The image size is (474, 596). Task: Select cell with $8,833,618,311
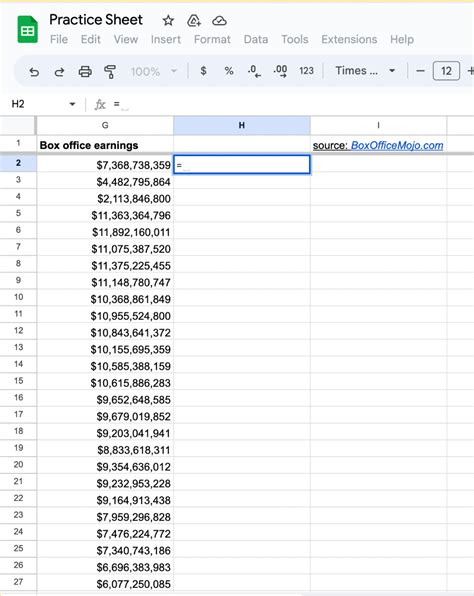tap(105, 450)
